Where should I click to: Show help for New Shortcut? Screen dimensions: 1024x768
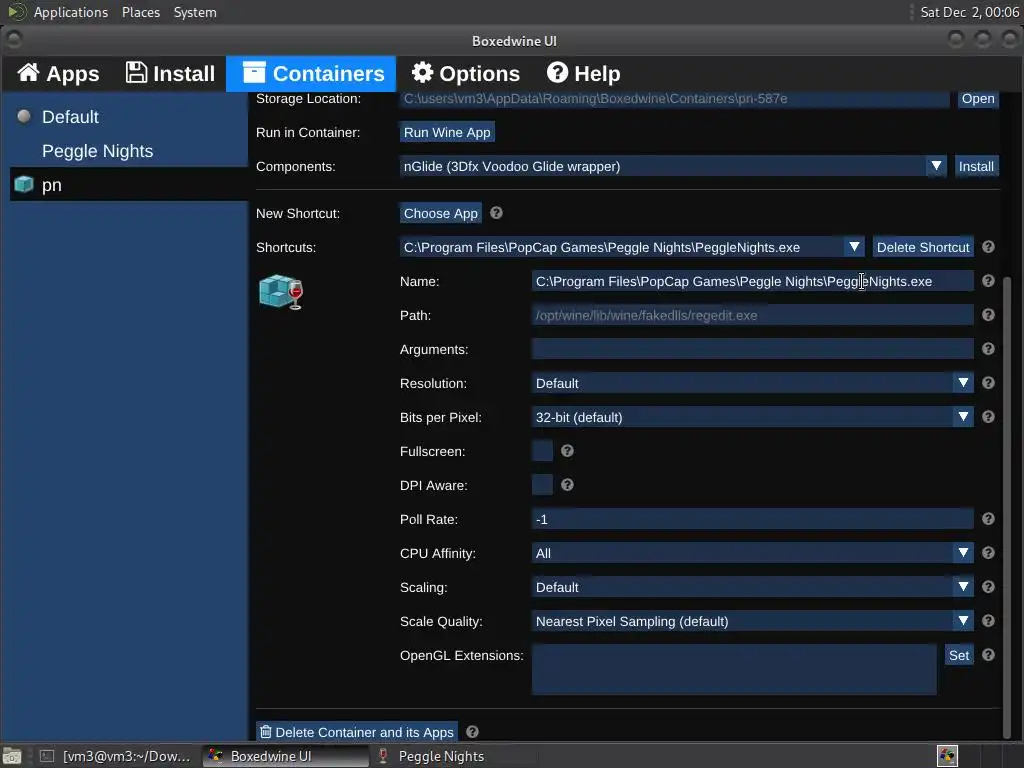coord(496,213)
